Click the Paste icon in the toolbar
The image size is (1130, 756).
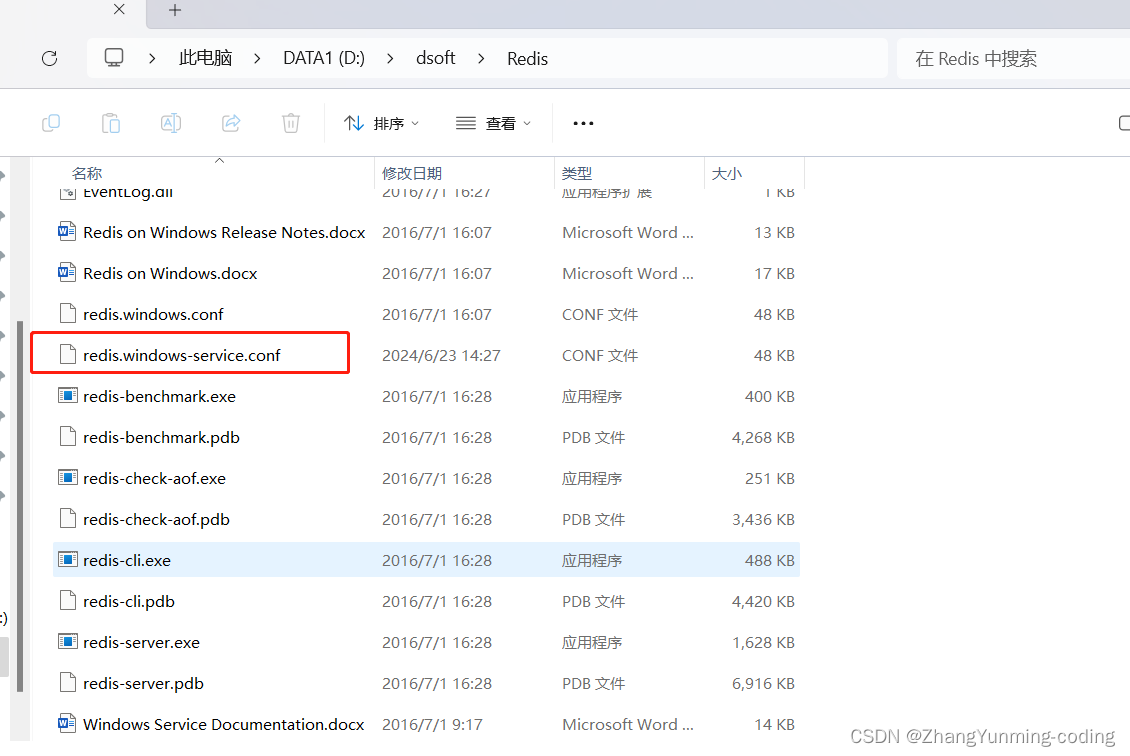click(110, 122)
